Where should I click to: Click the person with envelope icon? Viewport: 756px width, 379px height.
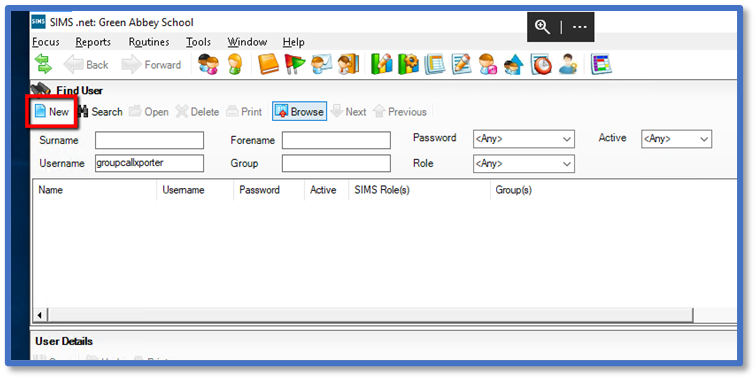pyautogui.click(x=321, y=64)
